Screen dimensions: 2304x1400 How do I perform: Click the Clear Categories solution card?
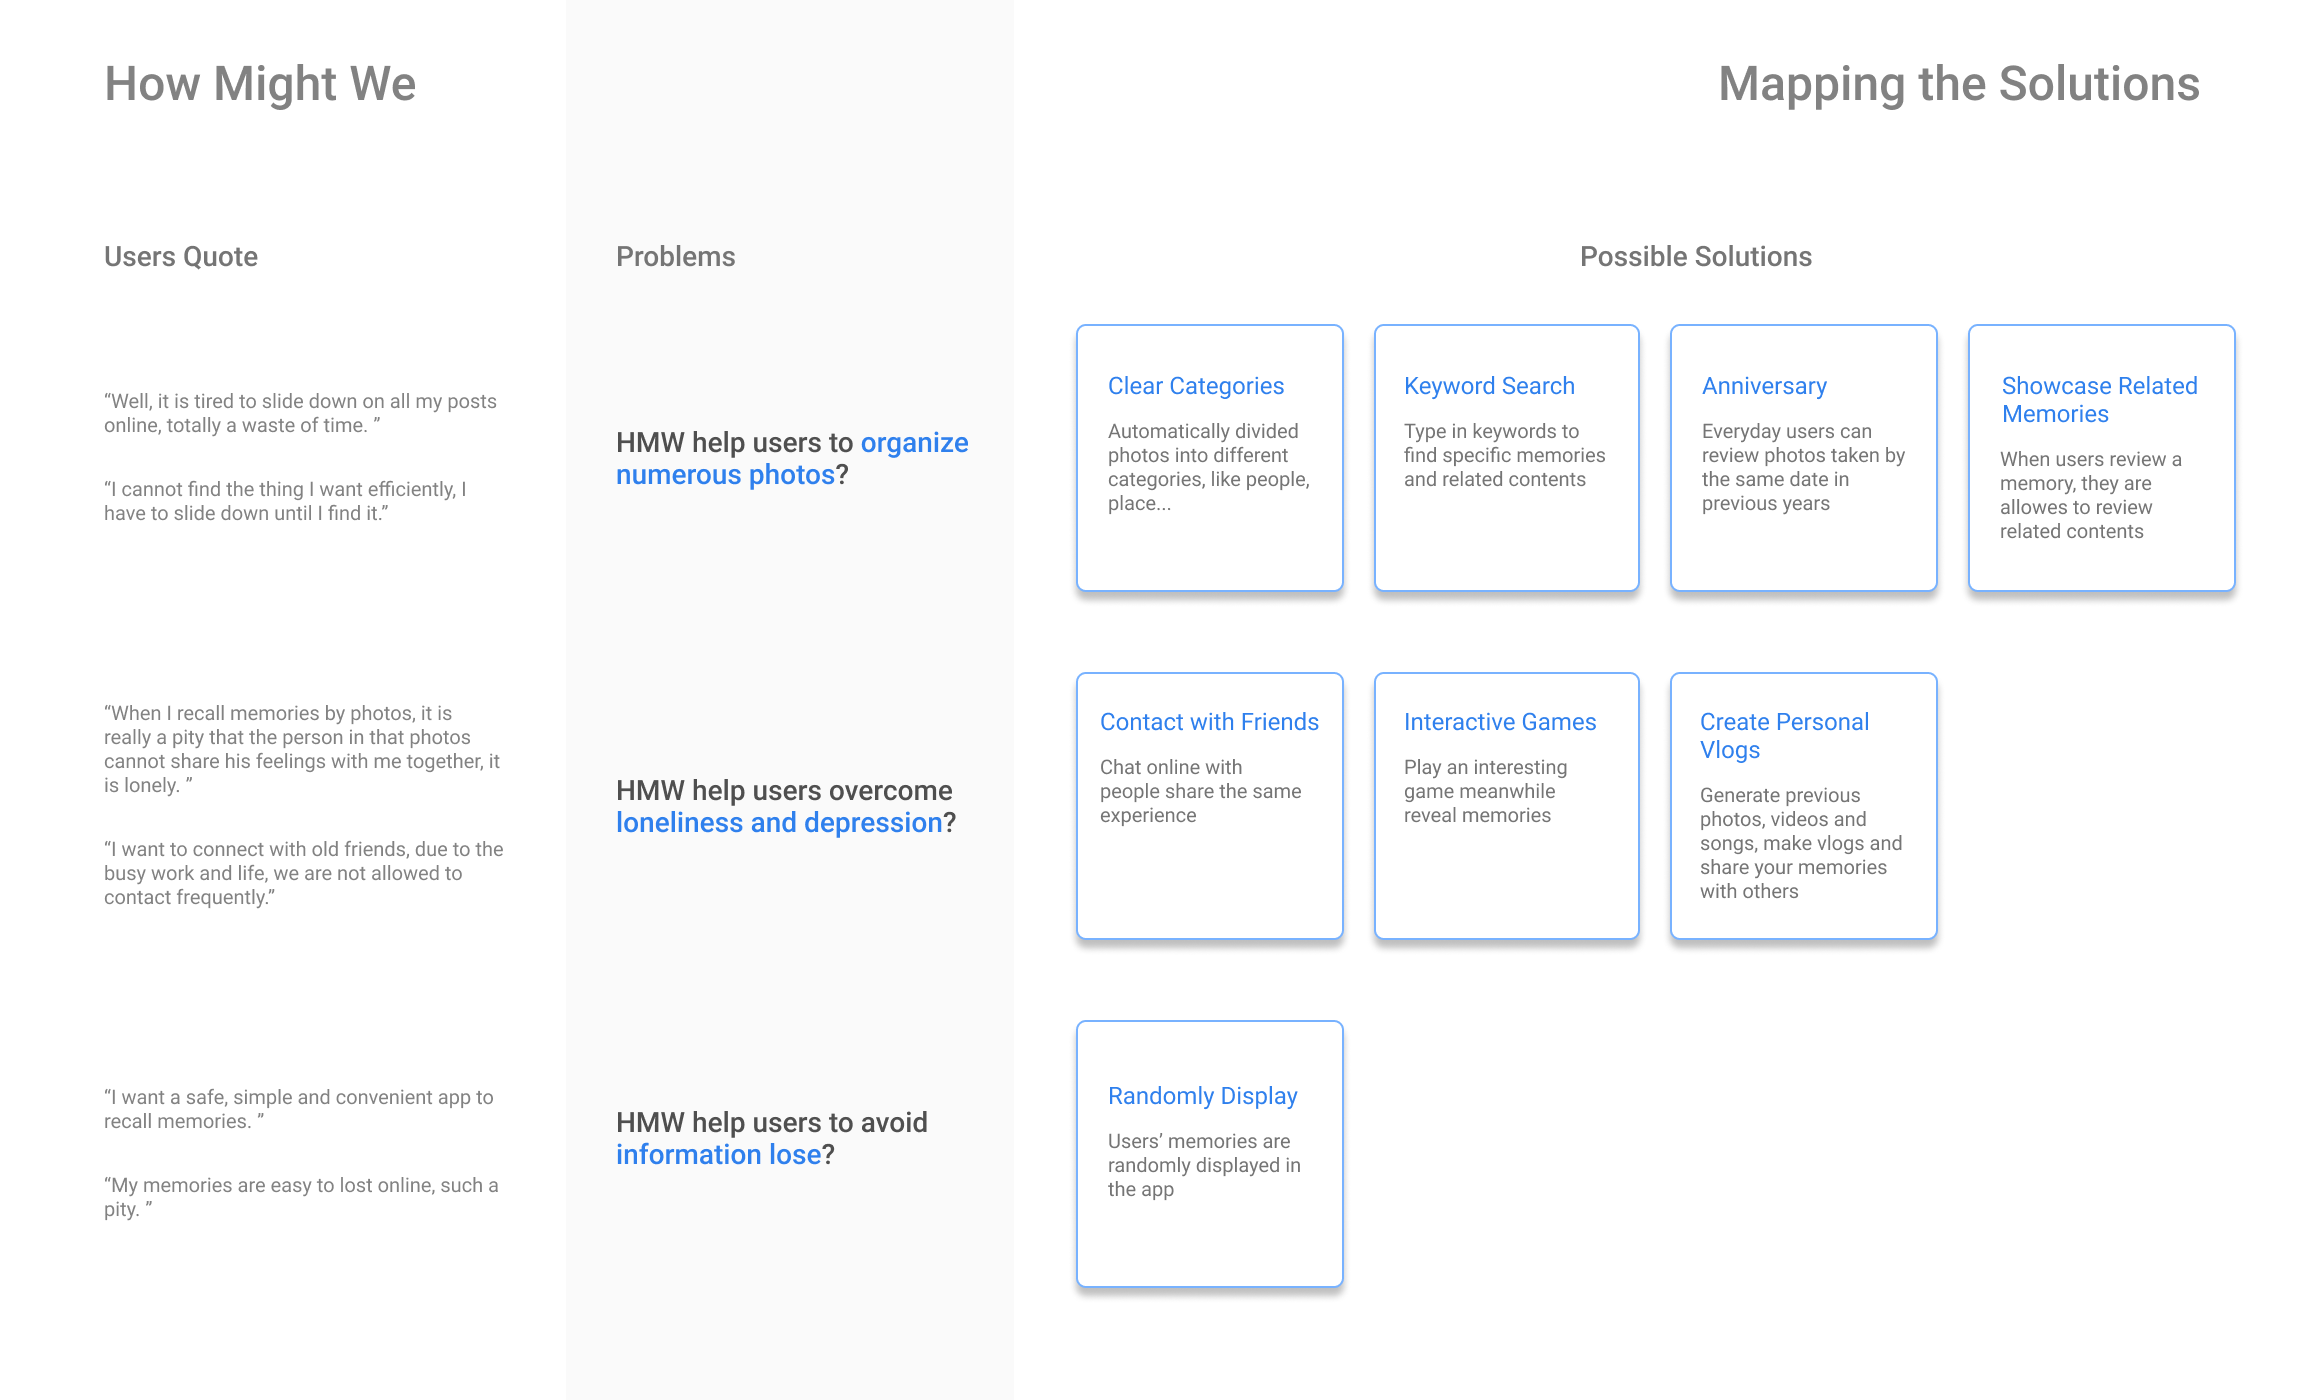(x=1209, y=458)
